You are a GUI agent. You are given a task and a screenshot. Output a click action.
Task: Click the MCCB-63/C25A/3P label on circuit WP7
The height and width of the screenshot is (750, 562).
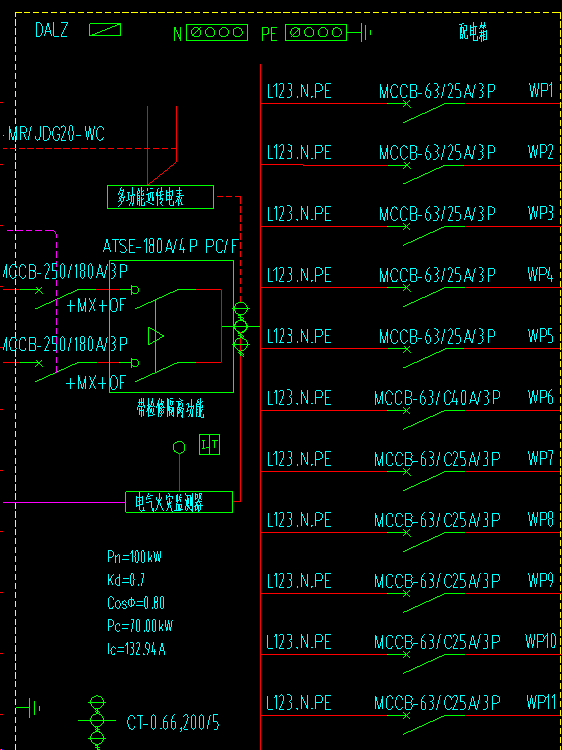(x=437, y=459)
